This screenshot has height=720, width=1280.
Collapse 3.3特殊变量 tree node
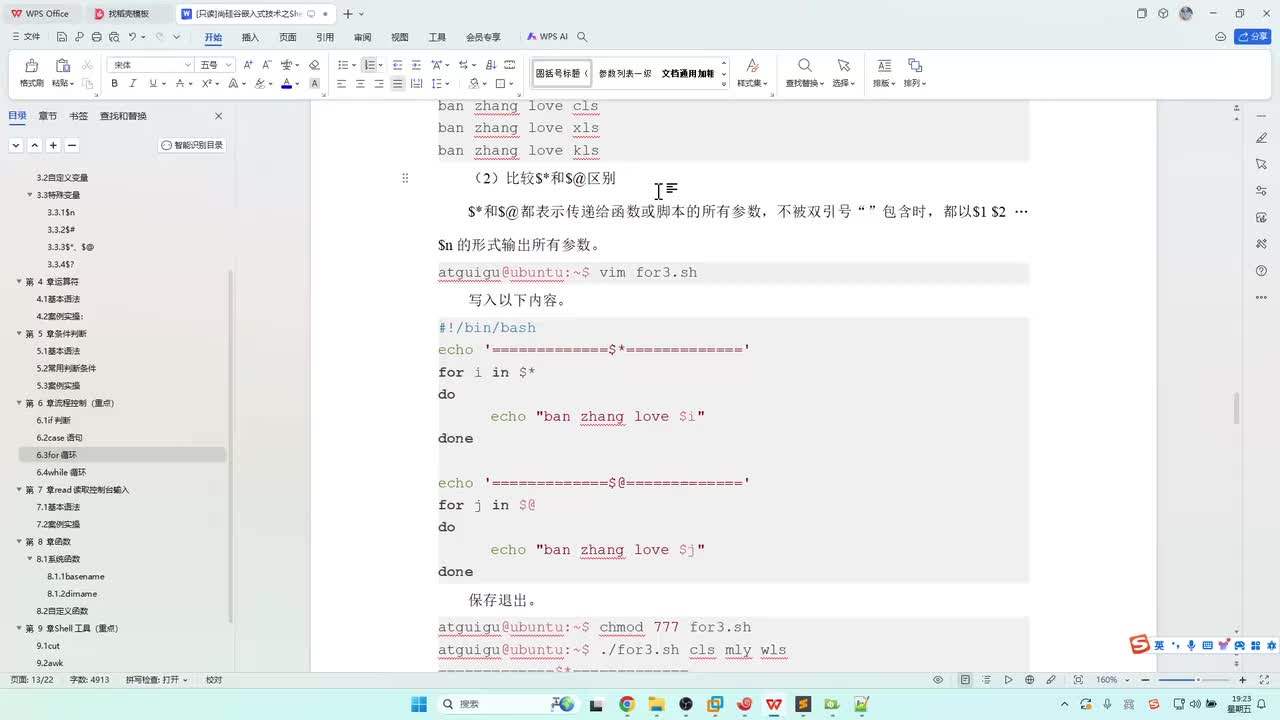tap(29, 195)
